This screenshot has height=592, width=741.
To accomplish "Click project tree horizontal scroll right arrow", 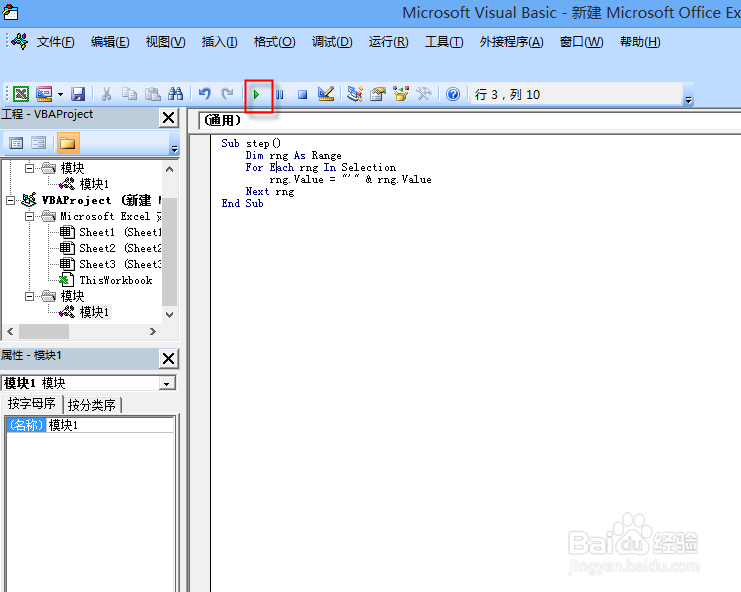I will [153, 332].
